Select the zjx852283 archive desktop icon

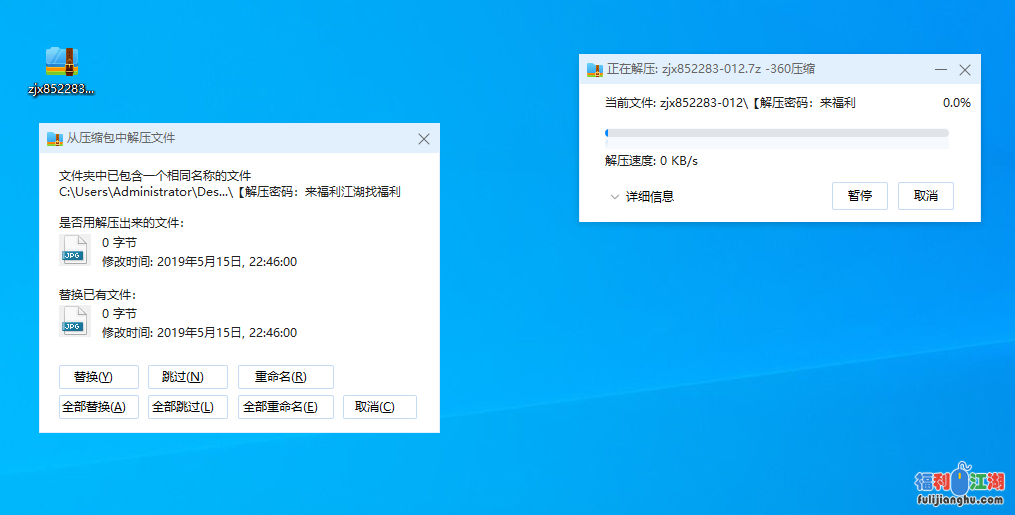pyautogui.click(x=61, y=68)
